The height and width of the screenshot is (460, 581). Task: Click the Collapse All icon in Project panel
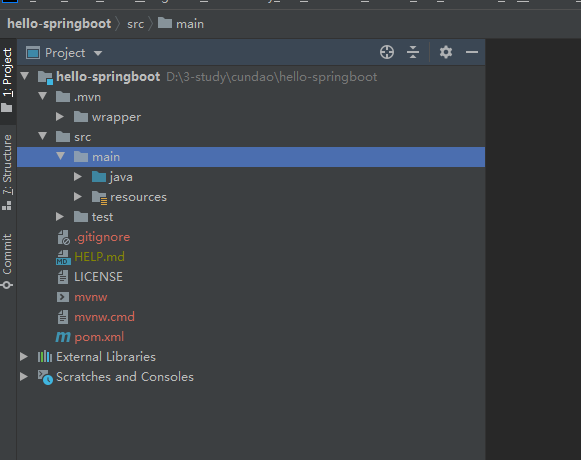point(413,52)
